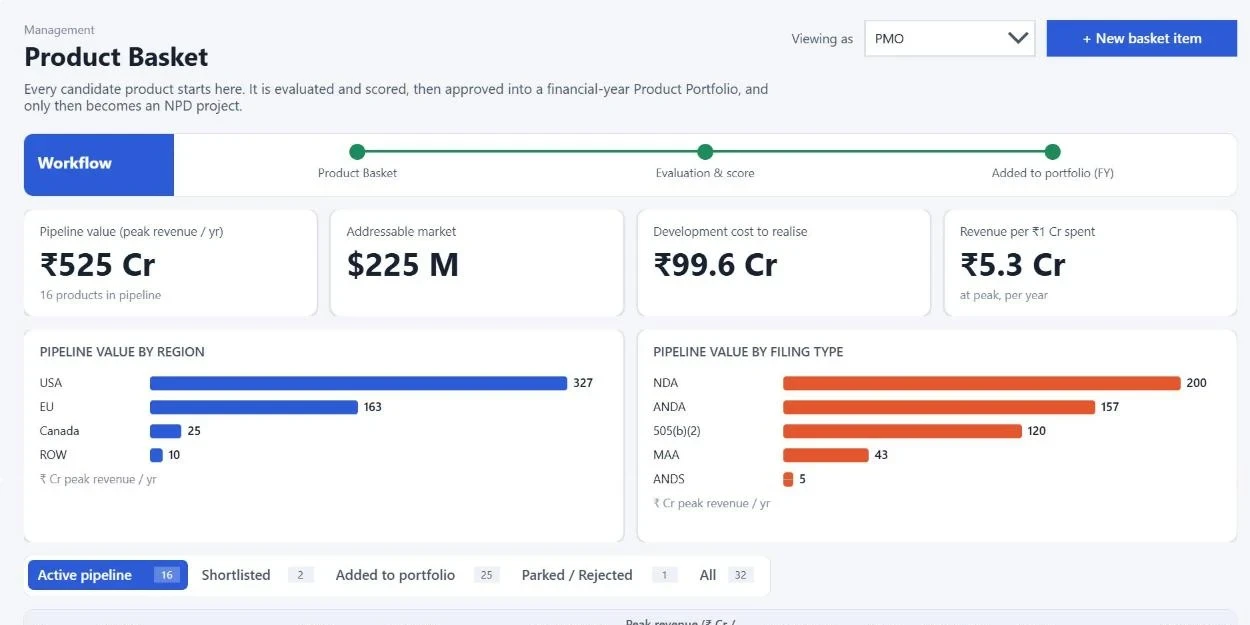Click the MAA bar in filing type chart
The image size is (1250, 625).
826,455
